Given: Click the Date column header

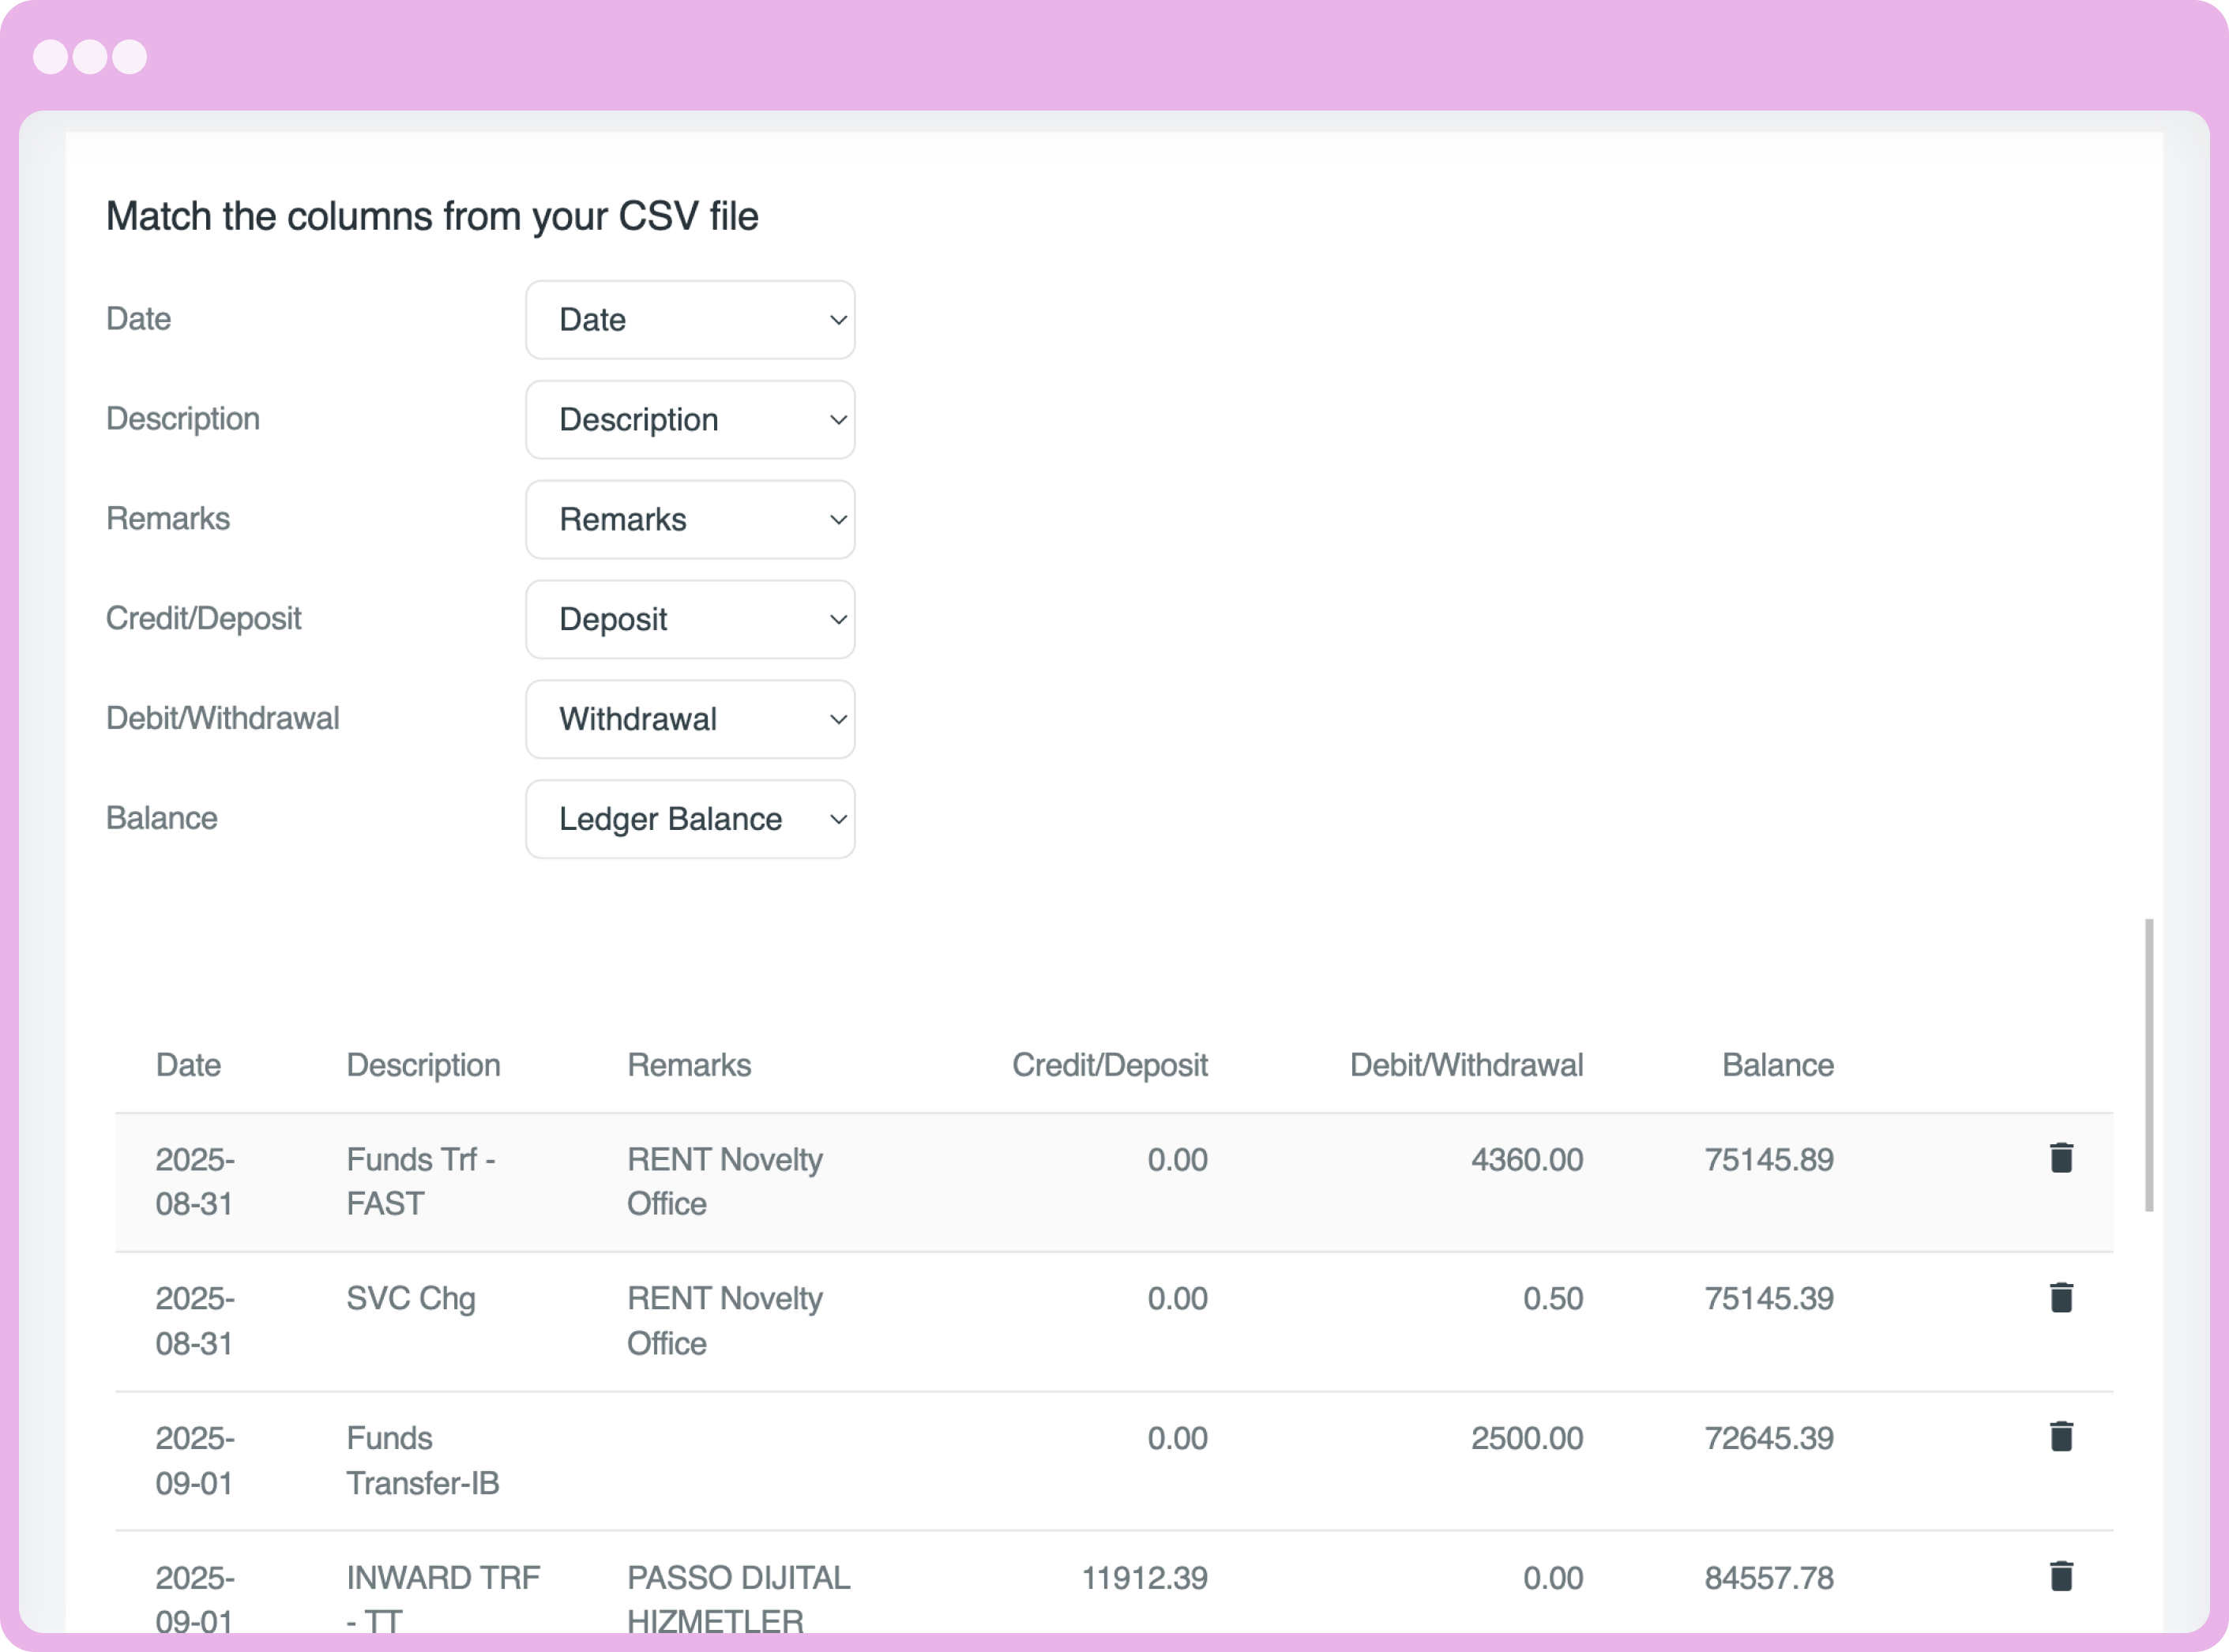Looking at the screenshot, I should (x=188, y=1065).
